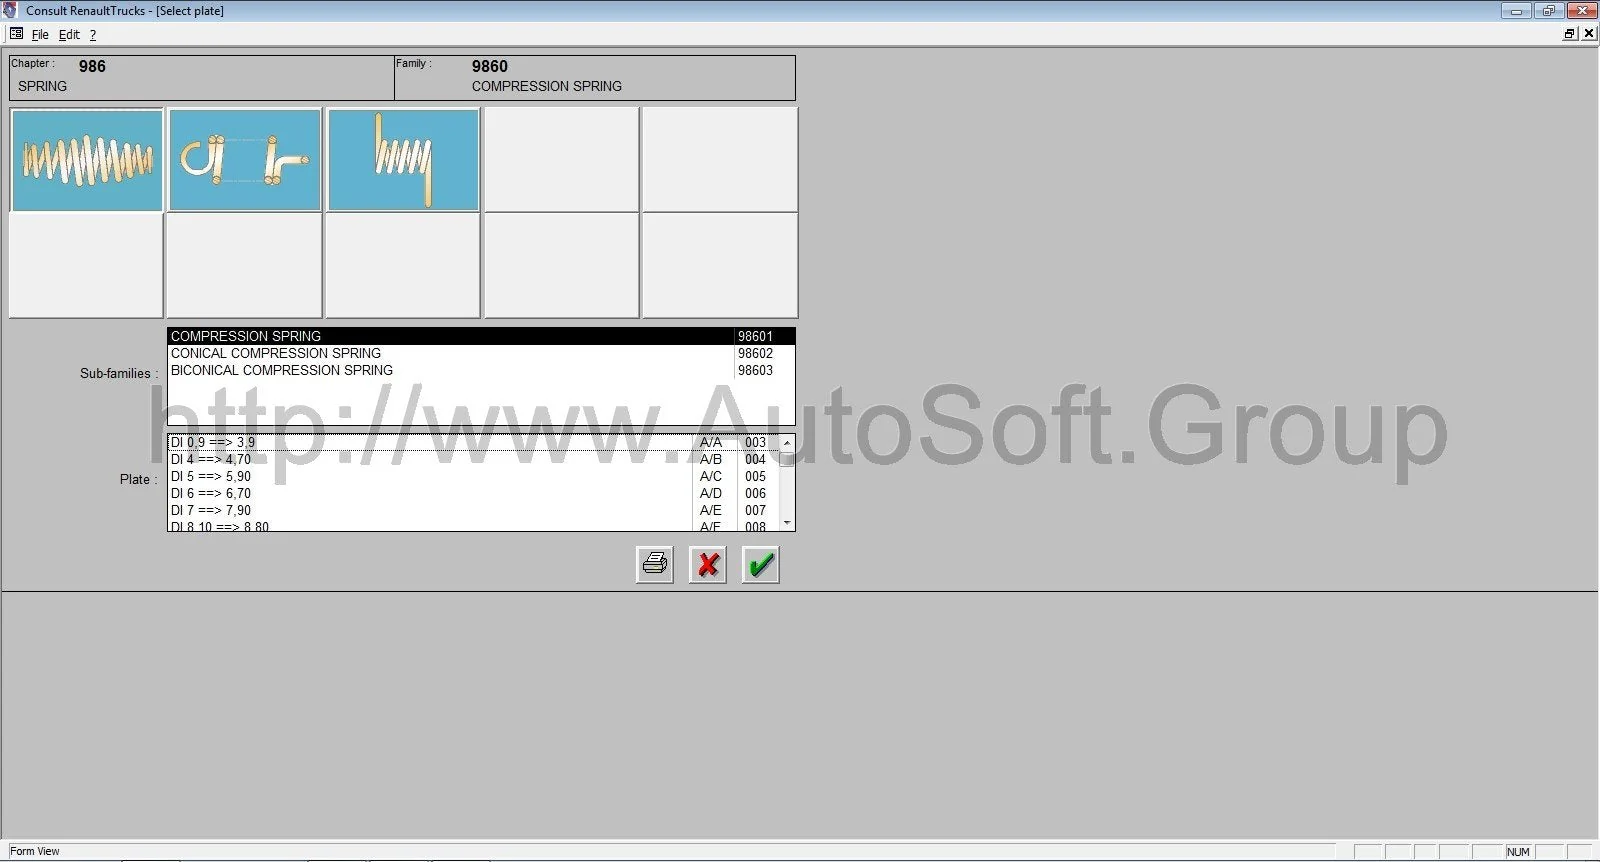Viewport: 1600px width, 862px height.
Task: Select plate DI 5 ==> 5,90
Action: pos(473,476)
